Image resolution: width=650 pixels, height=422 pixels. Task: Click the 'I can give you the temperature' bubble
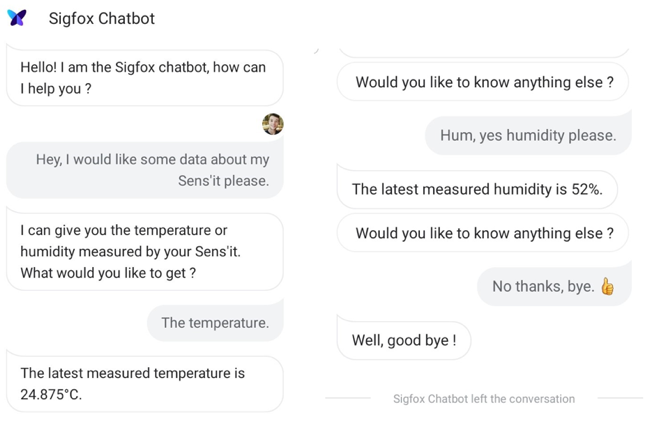(145, 251)
